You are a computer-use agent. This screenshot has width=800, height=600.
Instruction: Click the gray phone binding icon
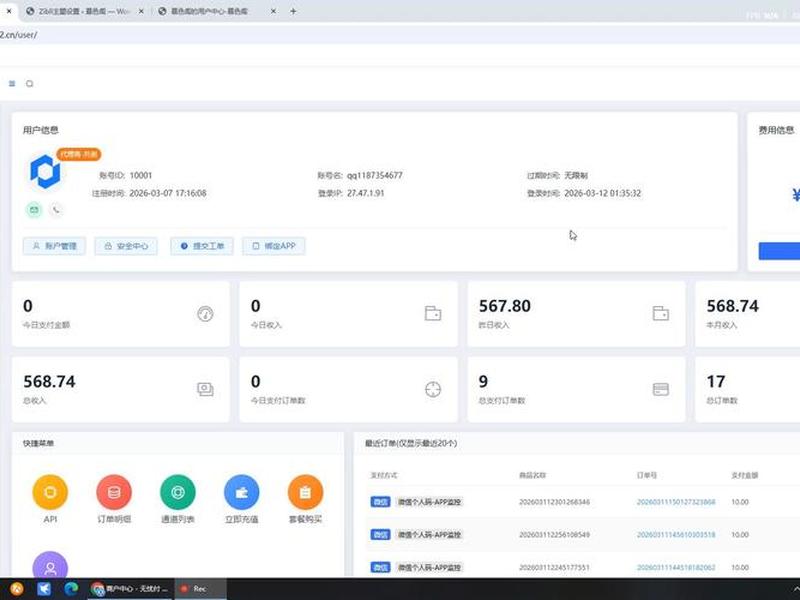[x=56, y=210]
